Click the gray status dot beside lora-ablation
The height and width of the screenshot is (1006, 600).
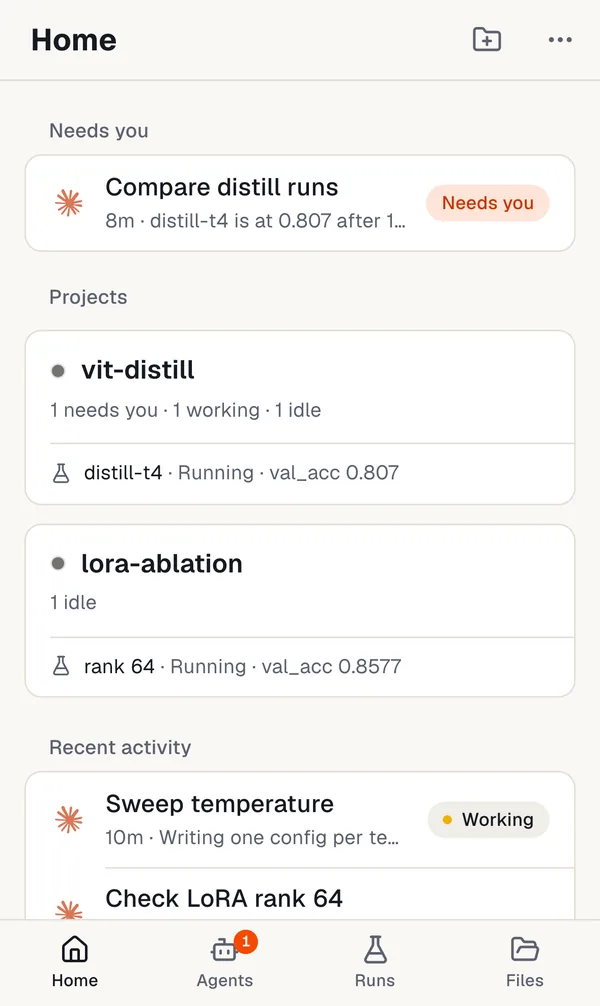[58, 564]
